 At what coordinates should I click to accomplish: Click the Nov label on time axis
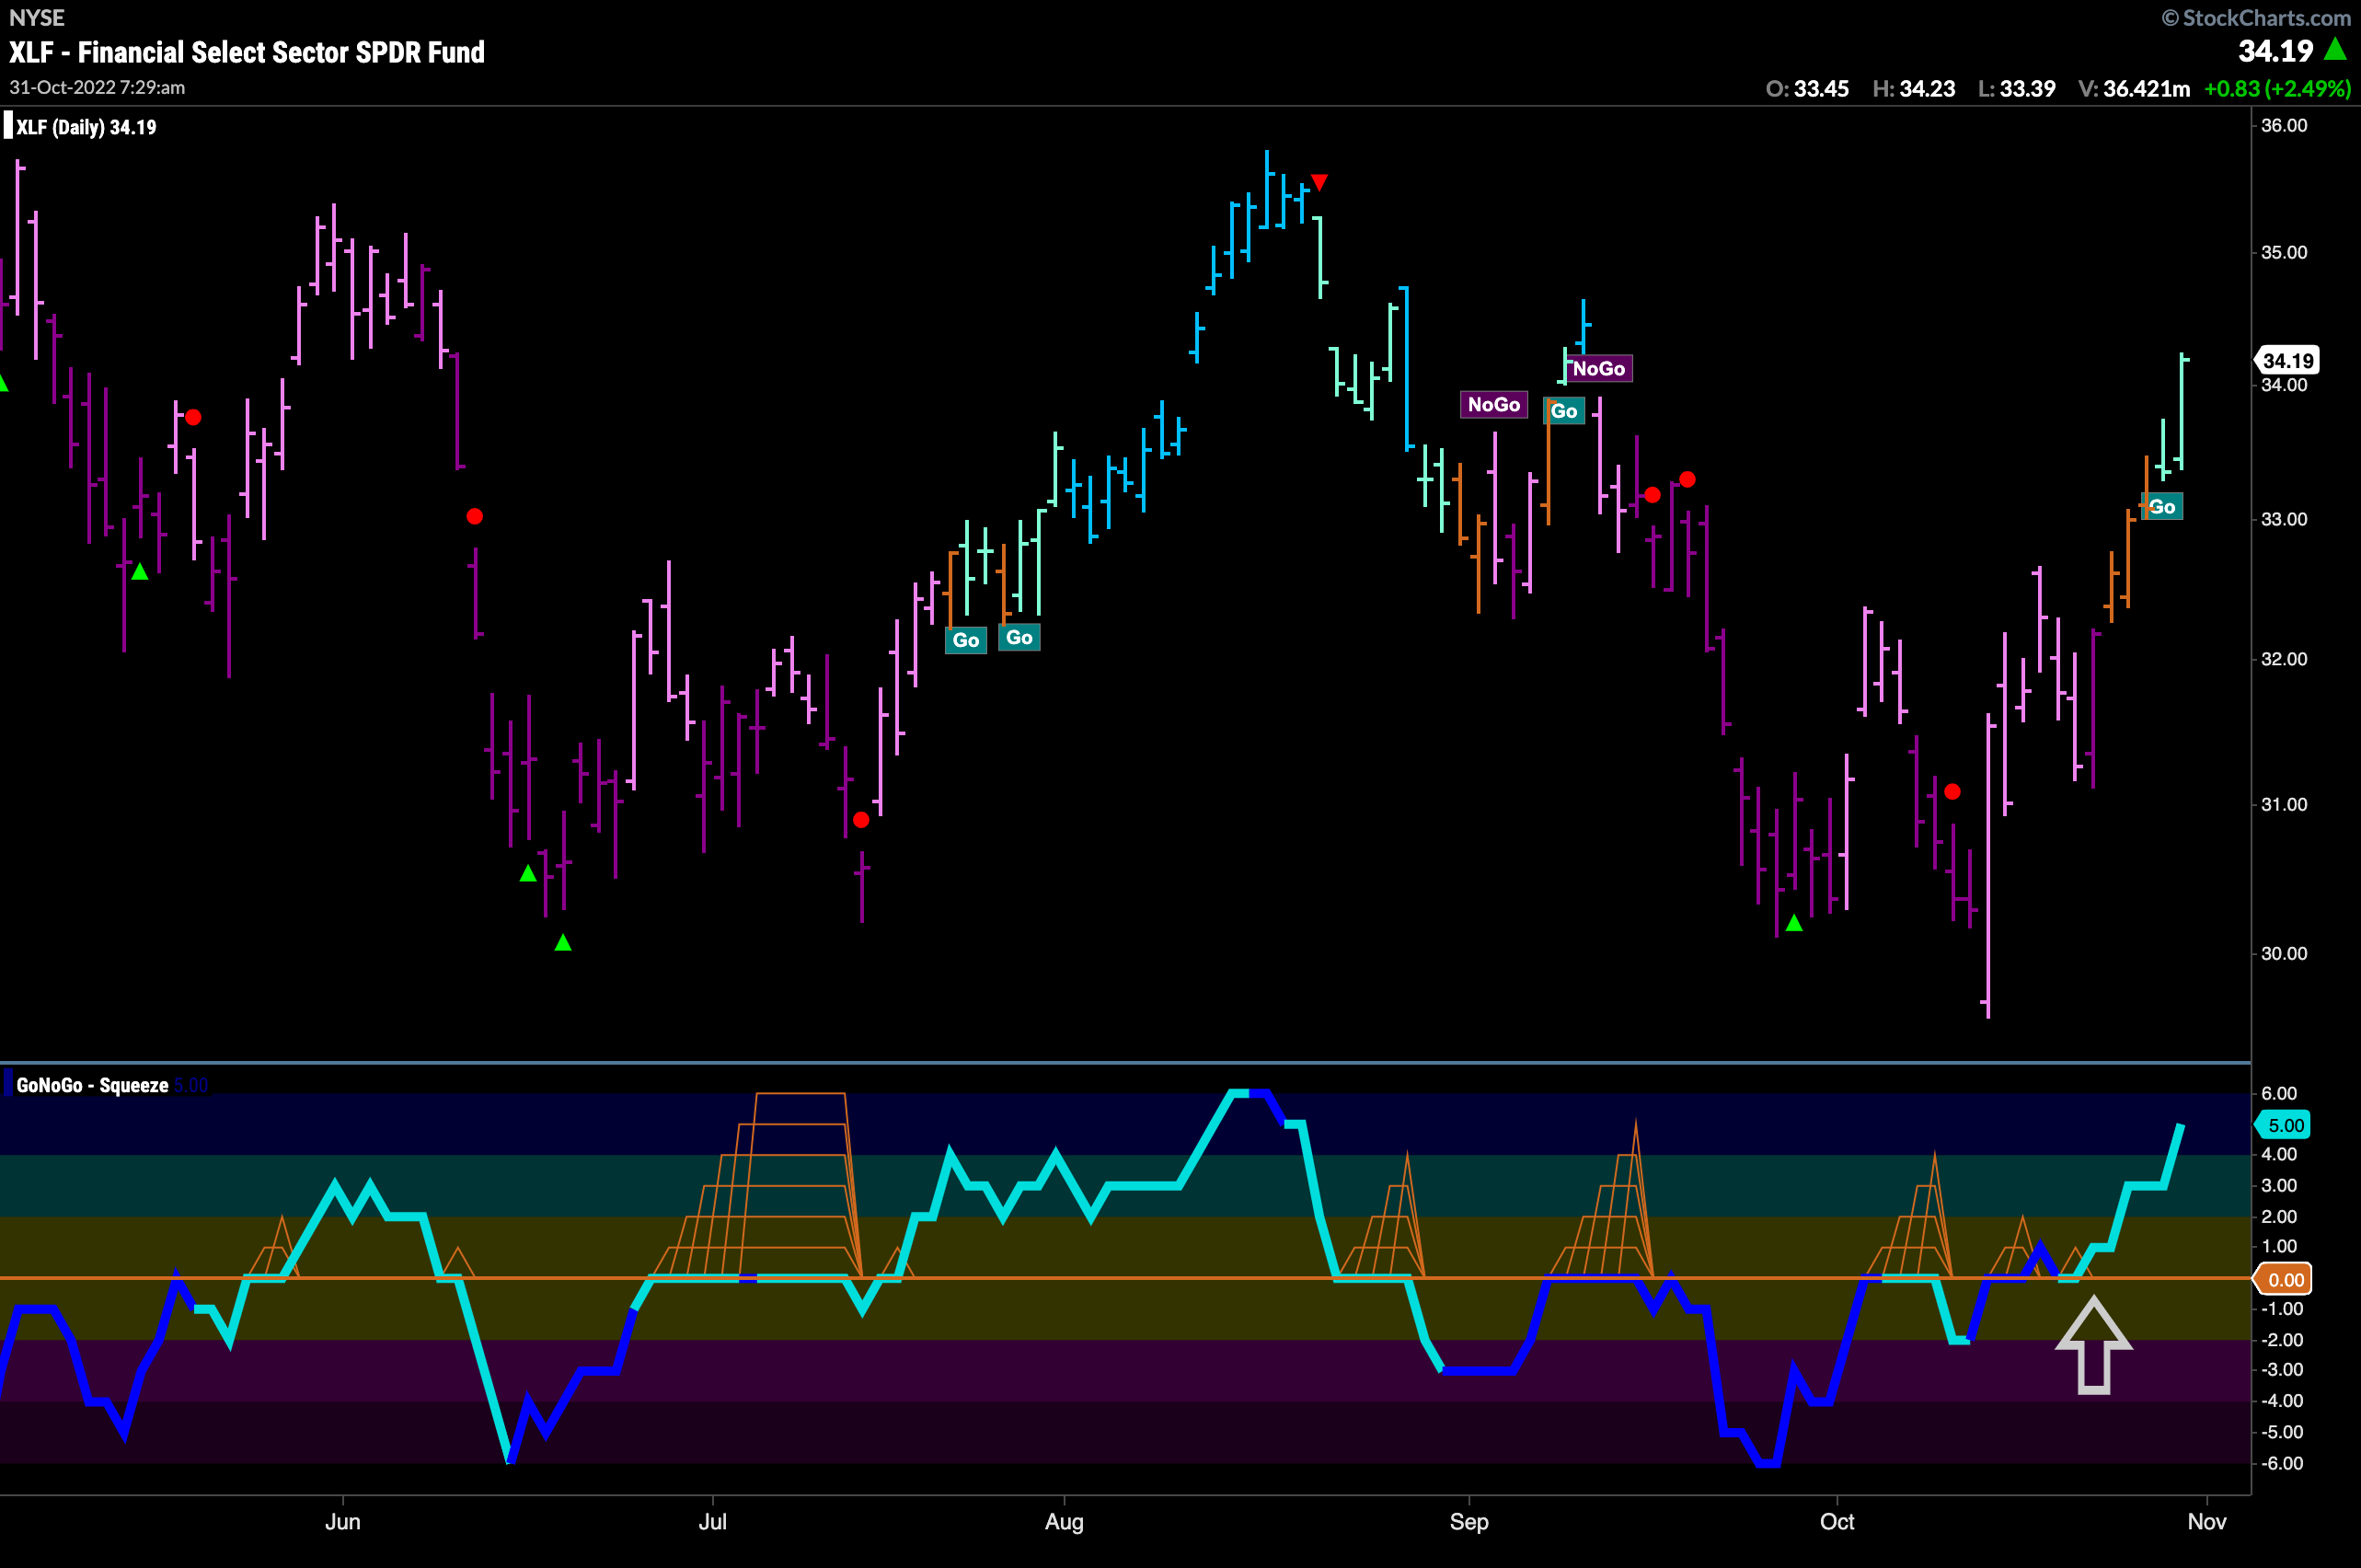click(x=2206, y=1521)
